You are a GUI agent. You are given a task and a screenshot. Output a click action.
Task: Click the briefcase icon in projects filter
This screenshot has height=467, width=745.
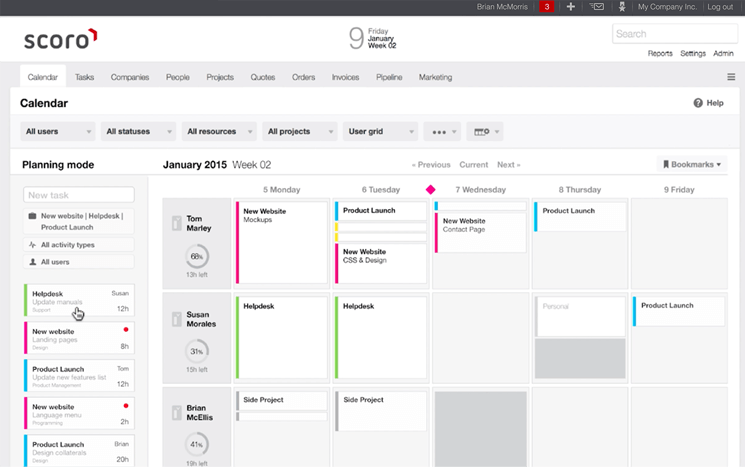[32, 216]
